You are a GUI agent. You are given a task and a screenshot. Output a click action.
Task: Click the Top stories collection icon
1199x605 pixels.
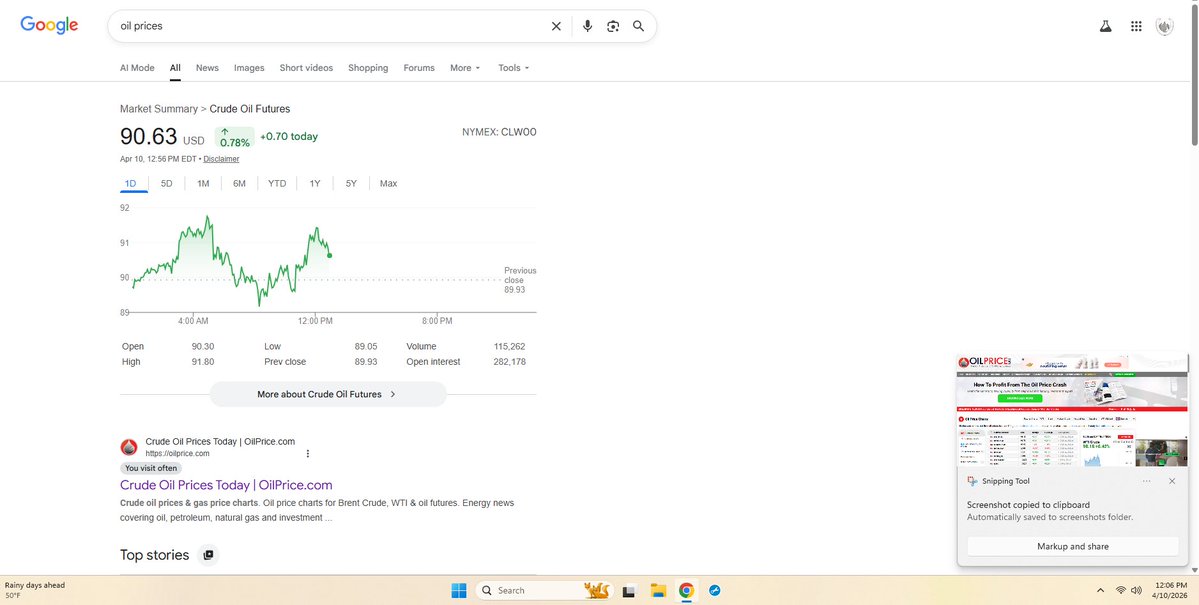coord(208,555)
